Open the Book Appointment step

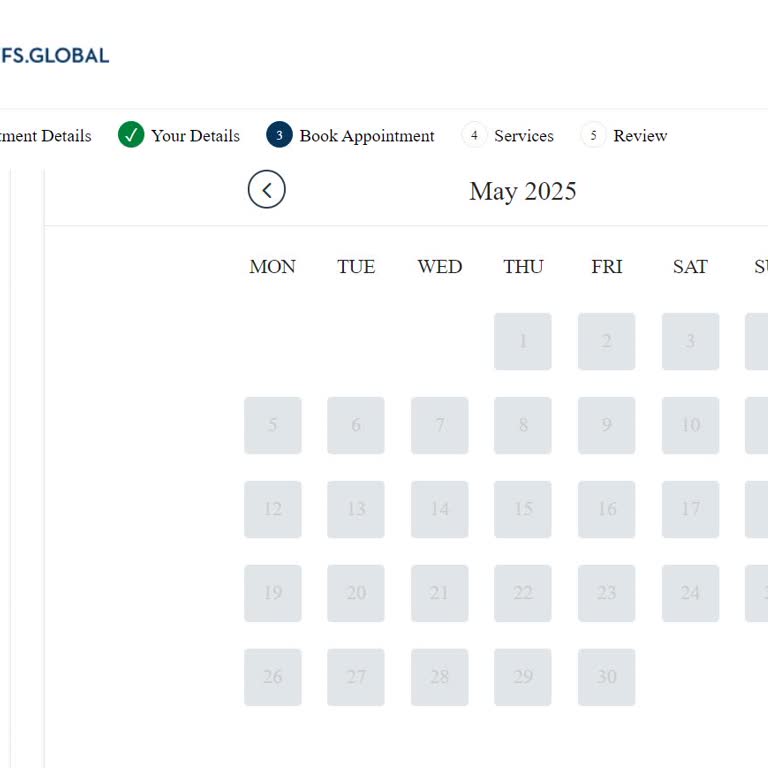pyautogui.click(x=367, y=136)
